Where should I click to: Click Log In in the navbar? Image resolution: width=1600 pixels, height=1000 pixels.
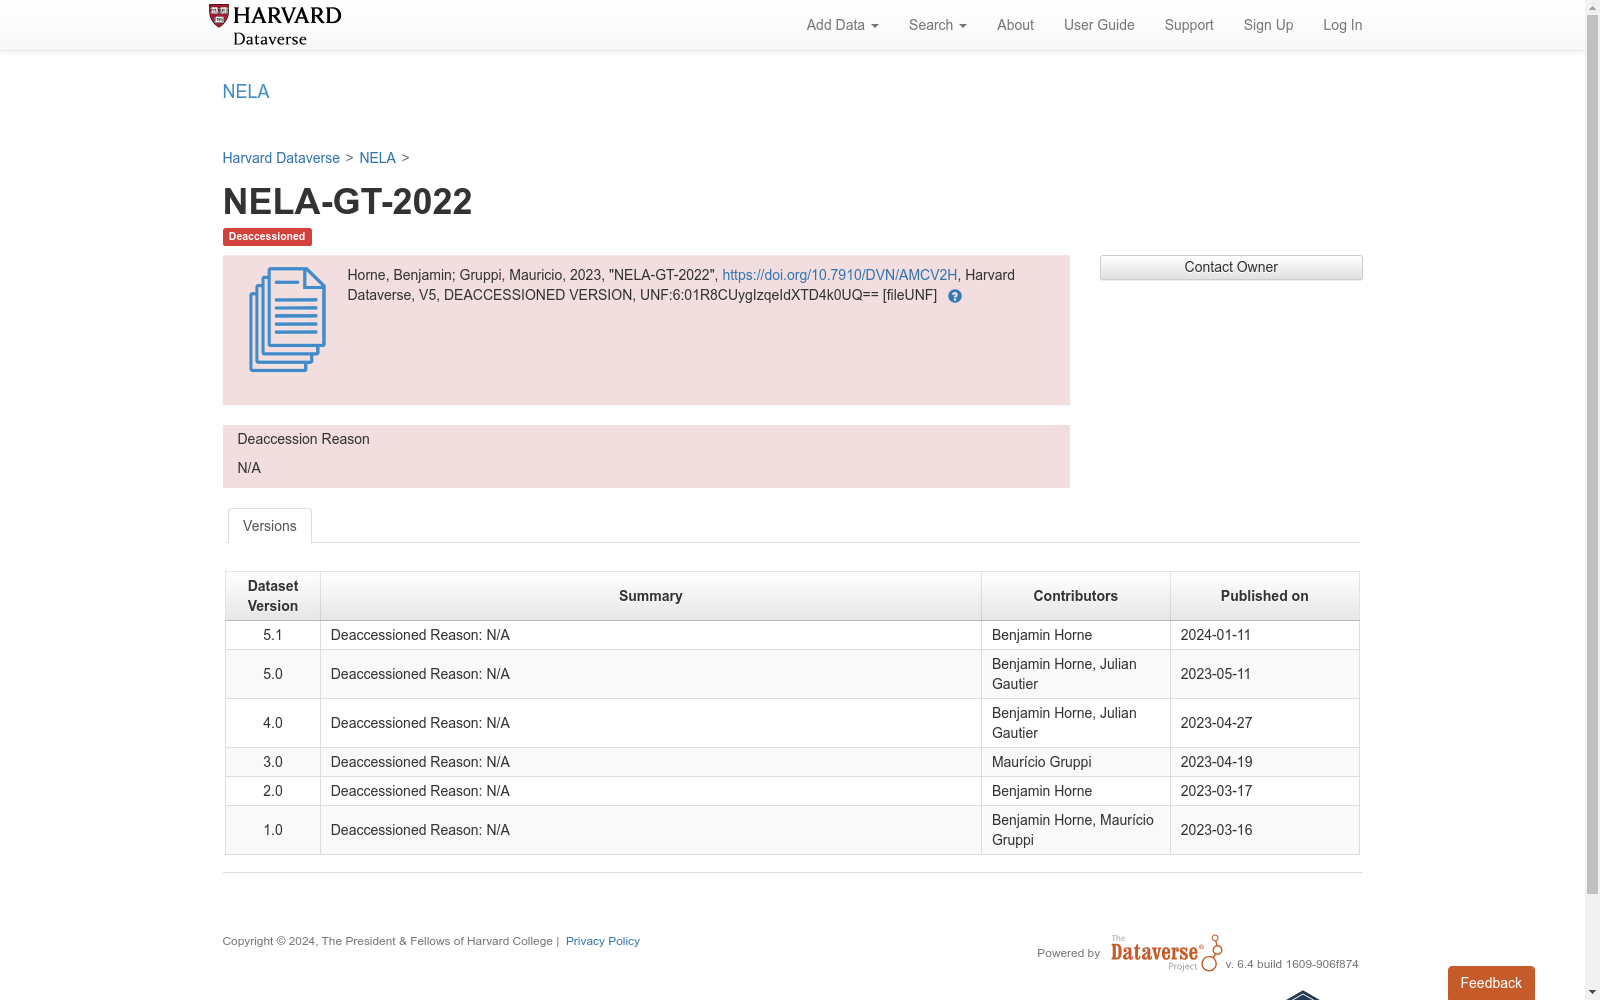coord(1342,25)
